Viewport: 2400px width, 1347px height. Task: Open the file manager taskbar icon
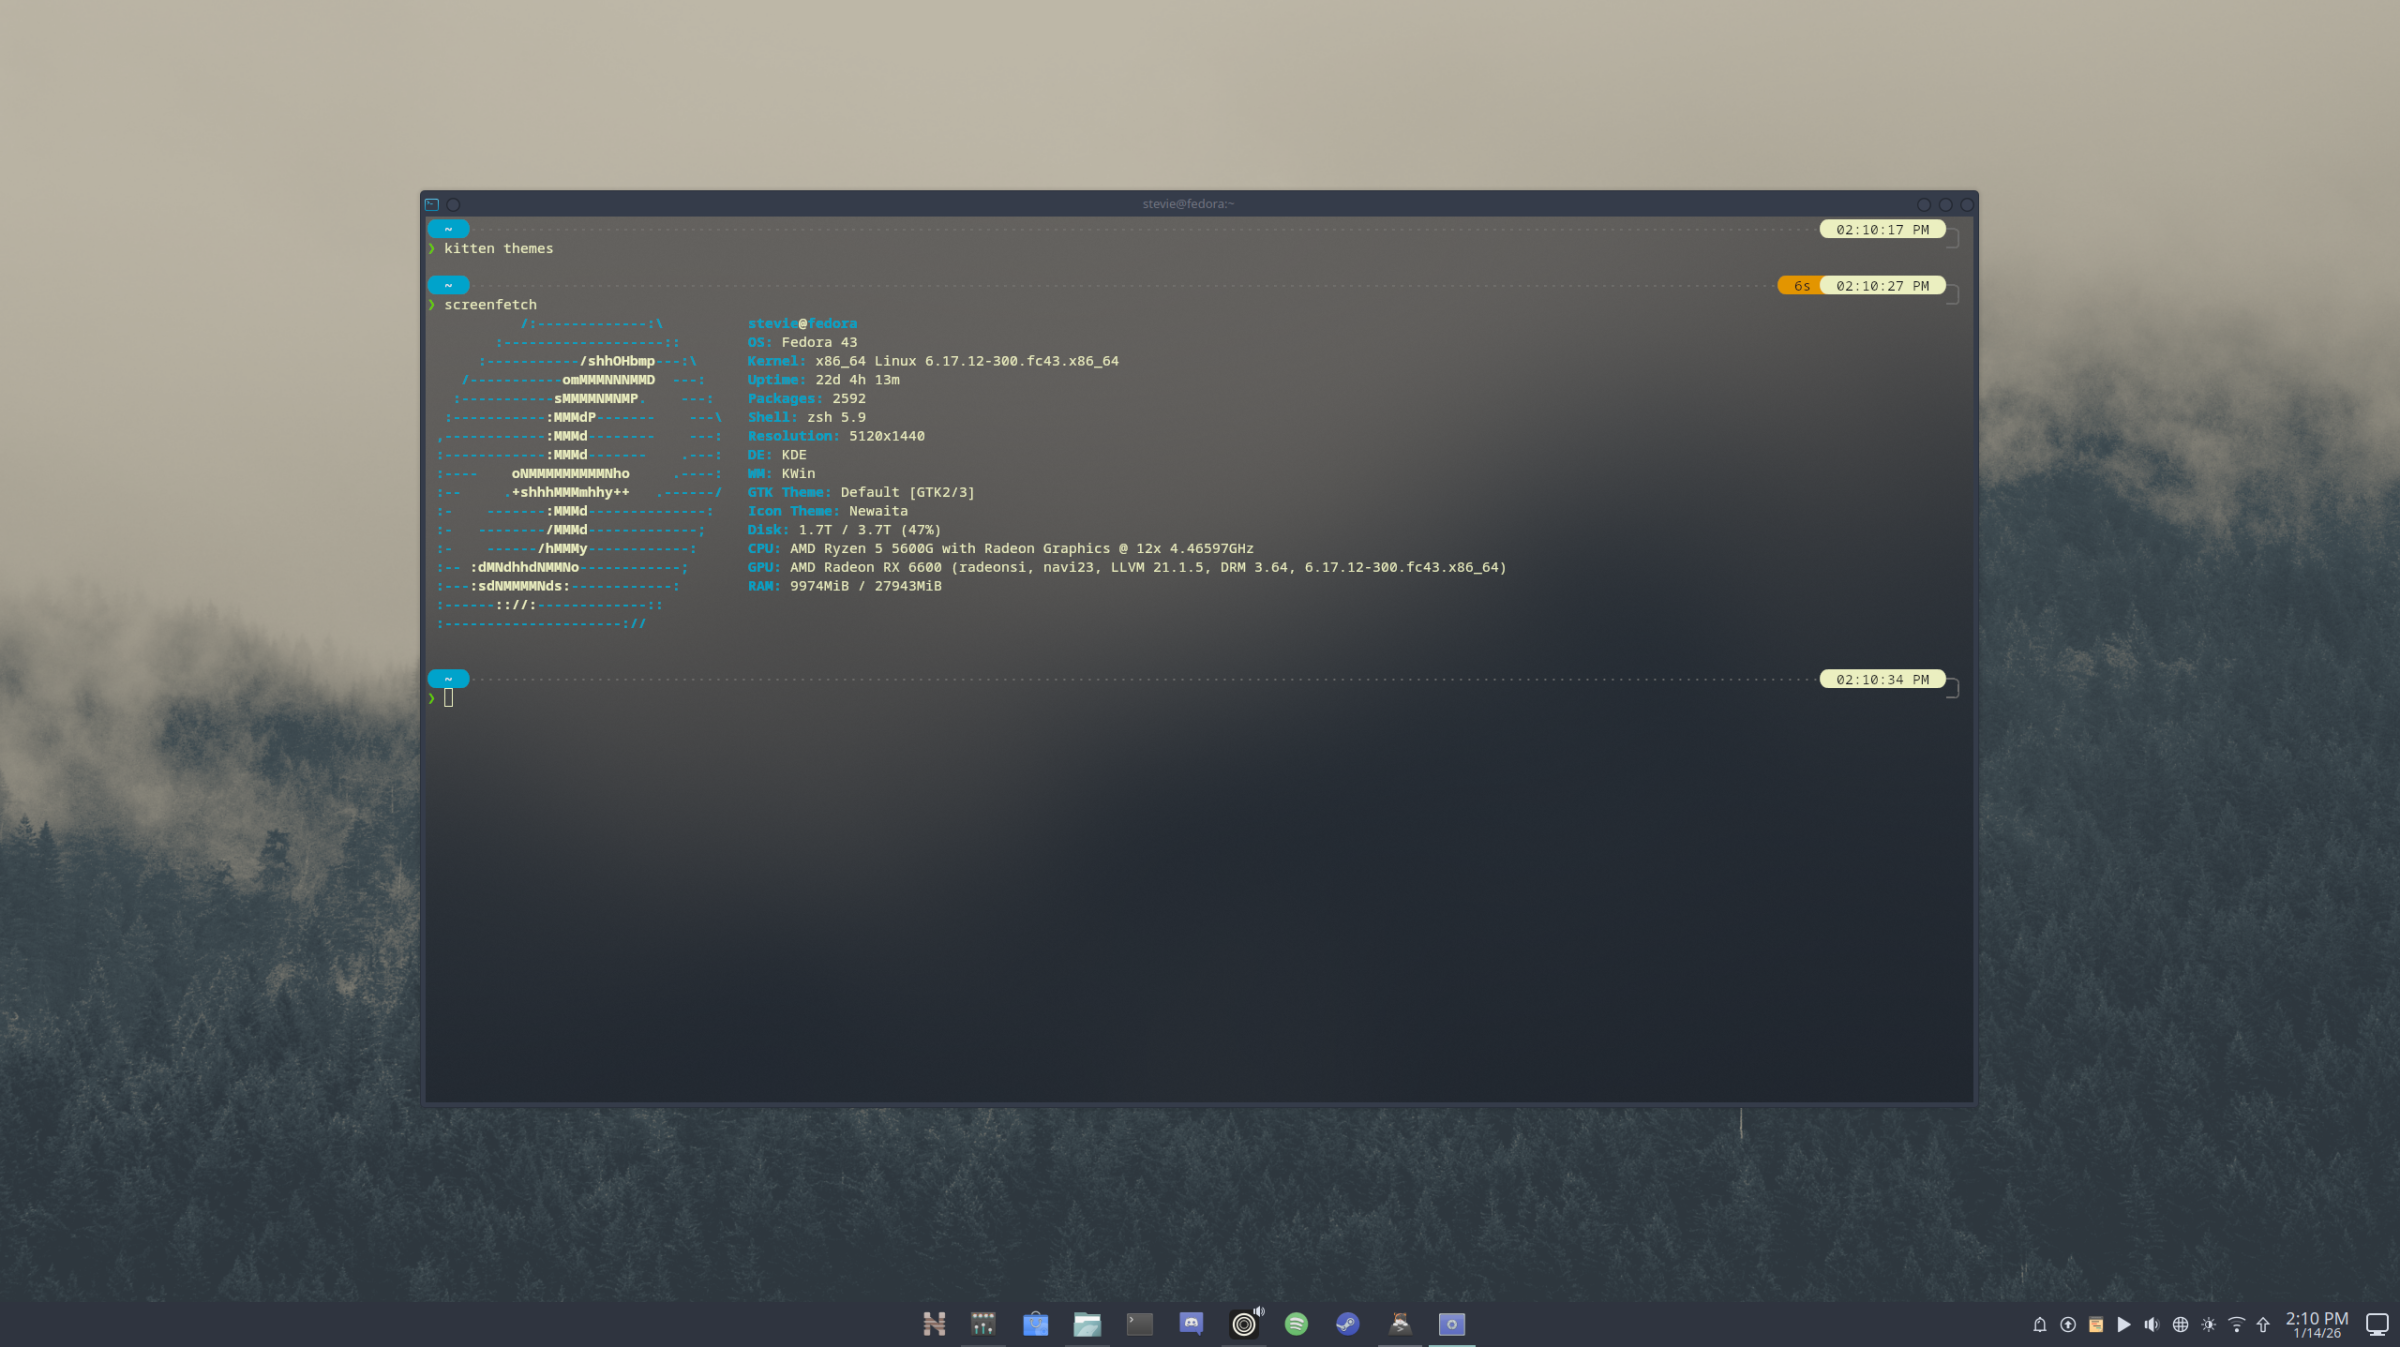click(1088, 1324)
